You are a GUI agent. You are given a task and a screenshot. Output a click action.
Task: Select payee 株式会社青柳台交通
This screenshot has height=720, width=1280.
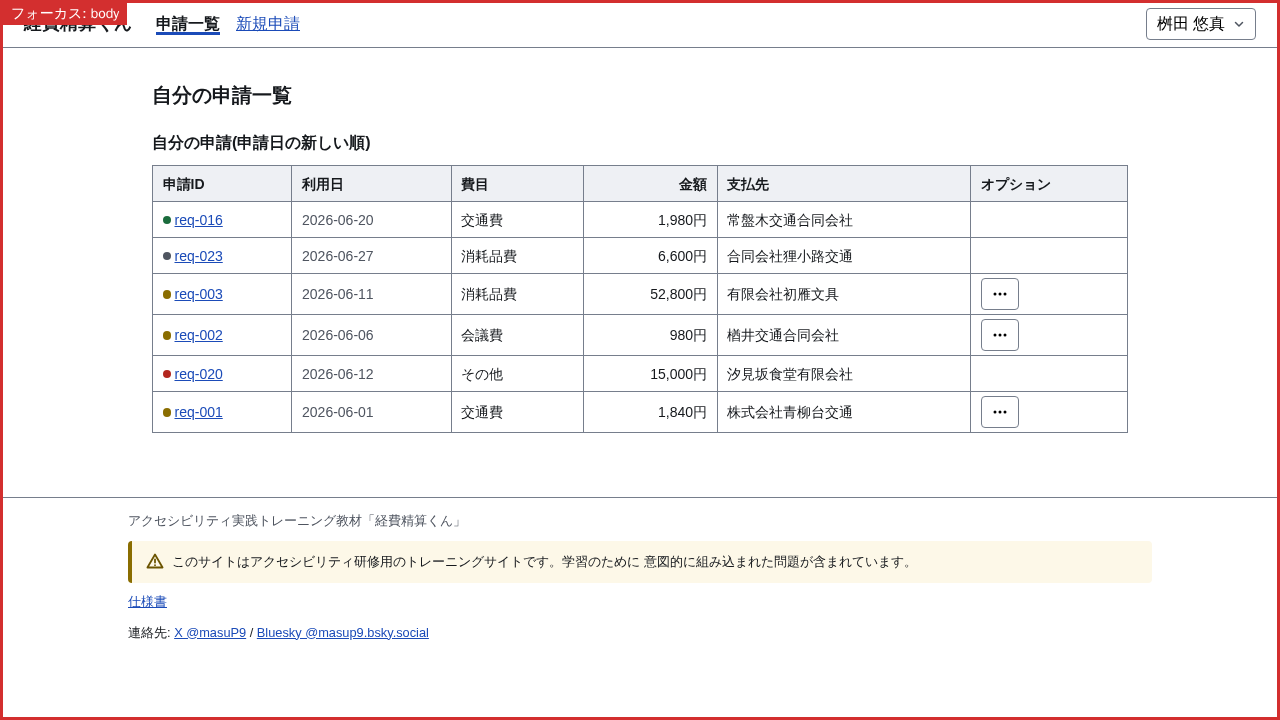click(x=844, y=412)
